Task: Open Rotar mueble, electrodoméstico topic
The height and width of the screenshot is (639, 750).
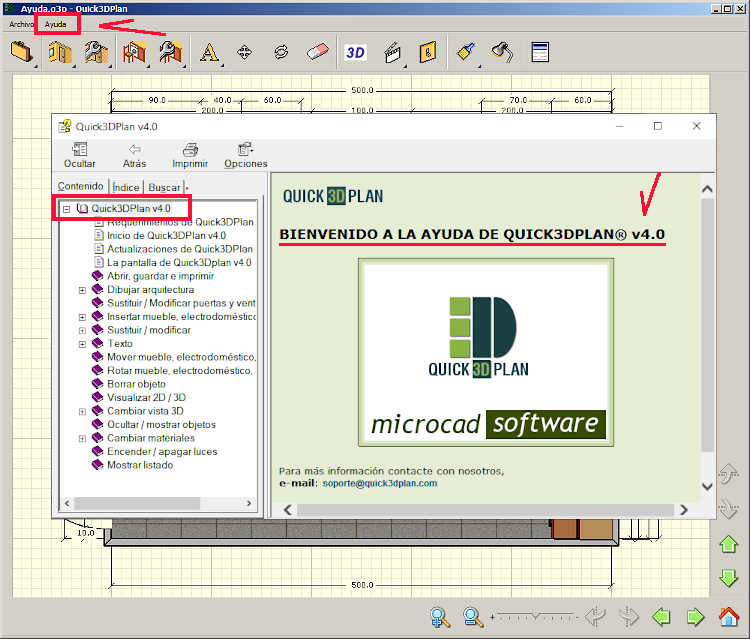Action: point(179,371)
